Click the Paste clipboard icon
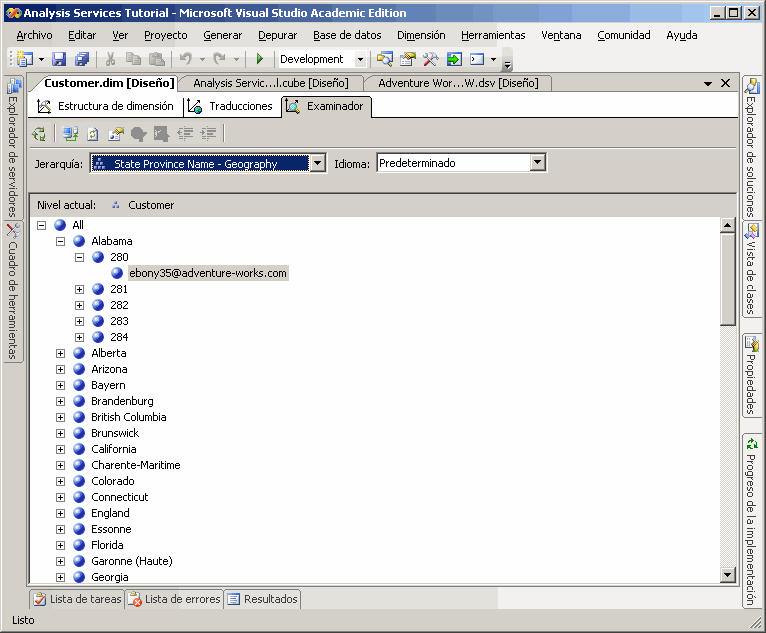The image size is (766, 633). pos(156,60)
